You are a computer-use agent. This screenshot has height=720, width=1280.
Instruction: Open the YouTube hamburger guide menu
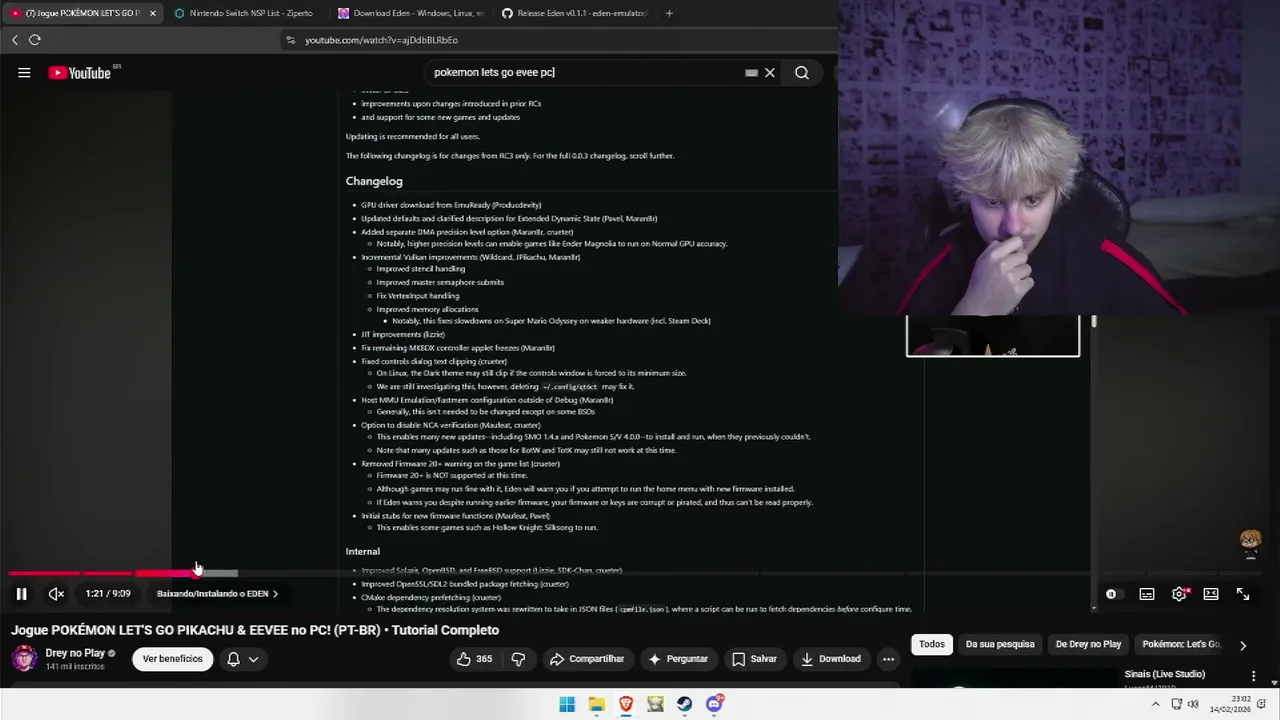[x=24, y=73]
